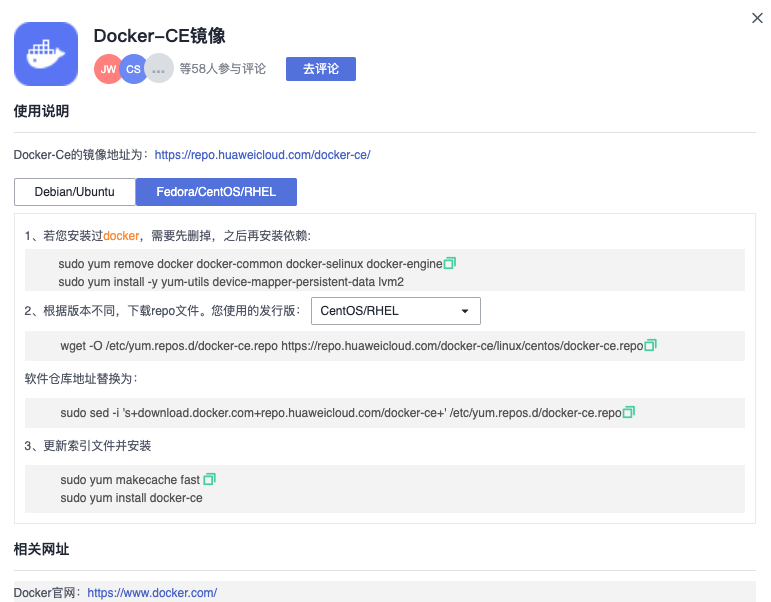Click the 3、更新索引文件并安装 step text
Screen dimensions: 771x602
pyautogui.click(x=88, y=446)
